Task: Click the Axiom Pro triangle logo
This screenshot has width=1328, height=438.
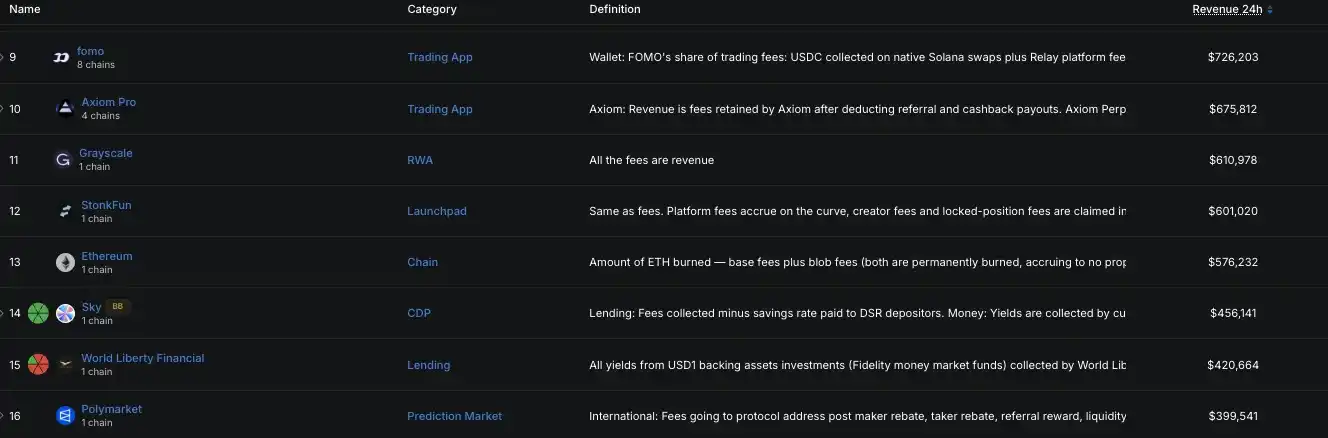Action: point(65,109)
